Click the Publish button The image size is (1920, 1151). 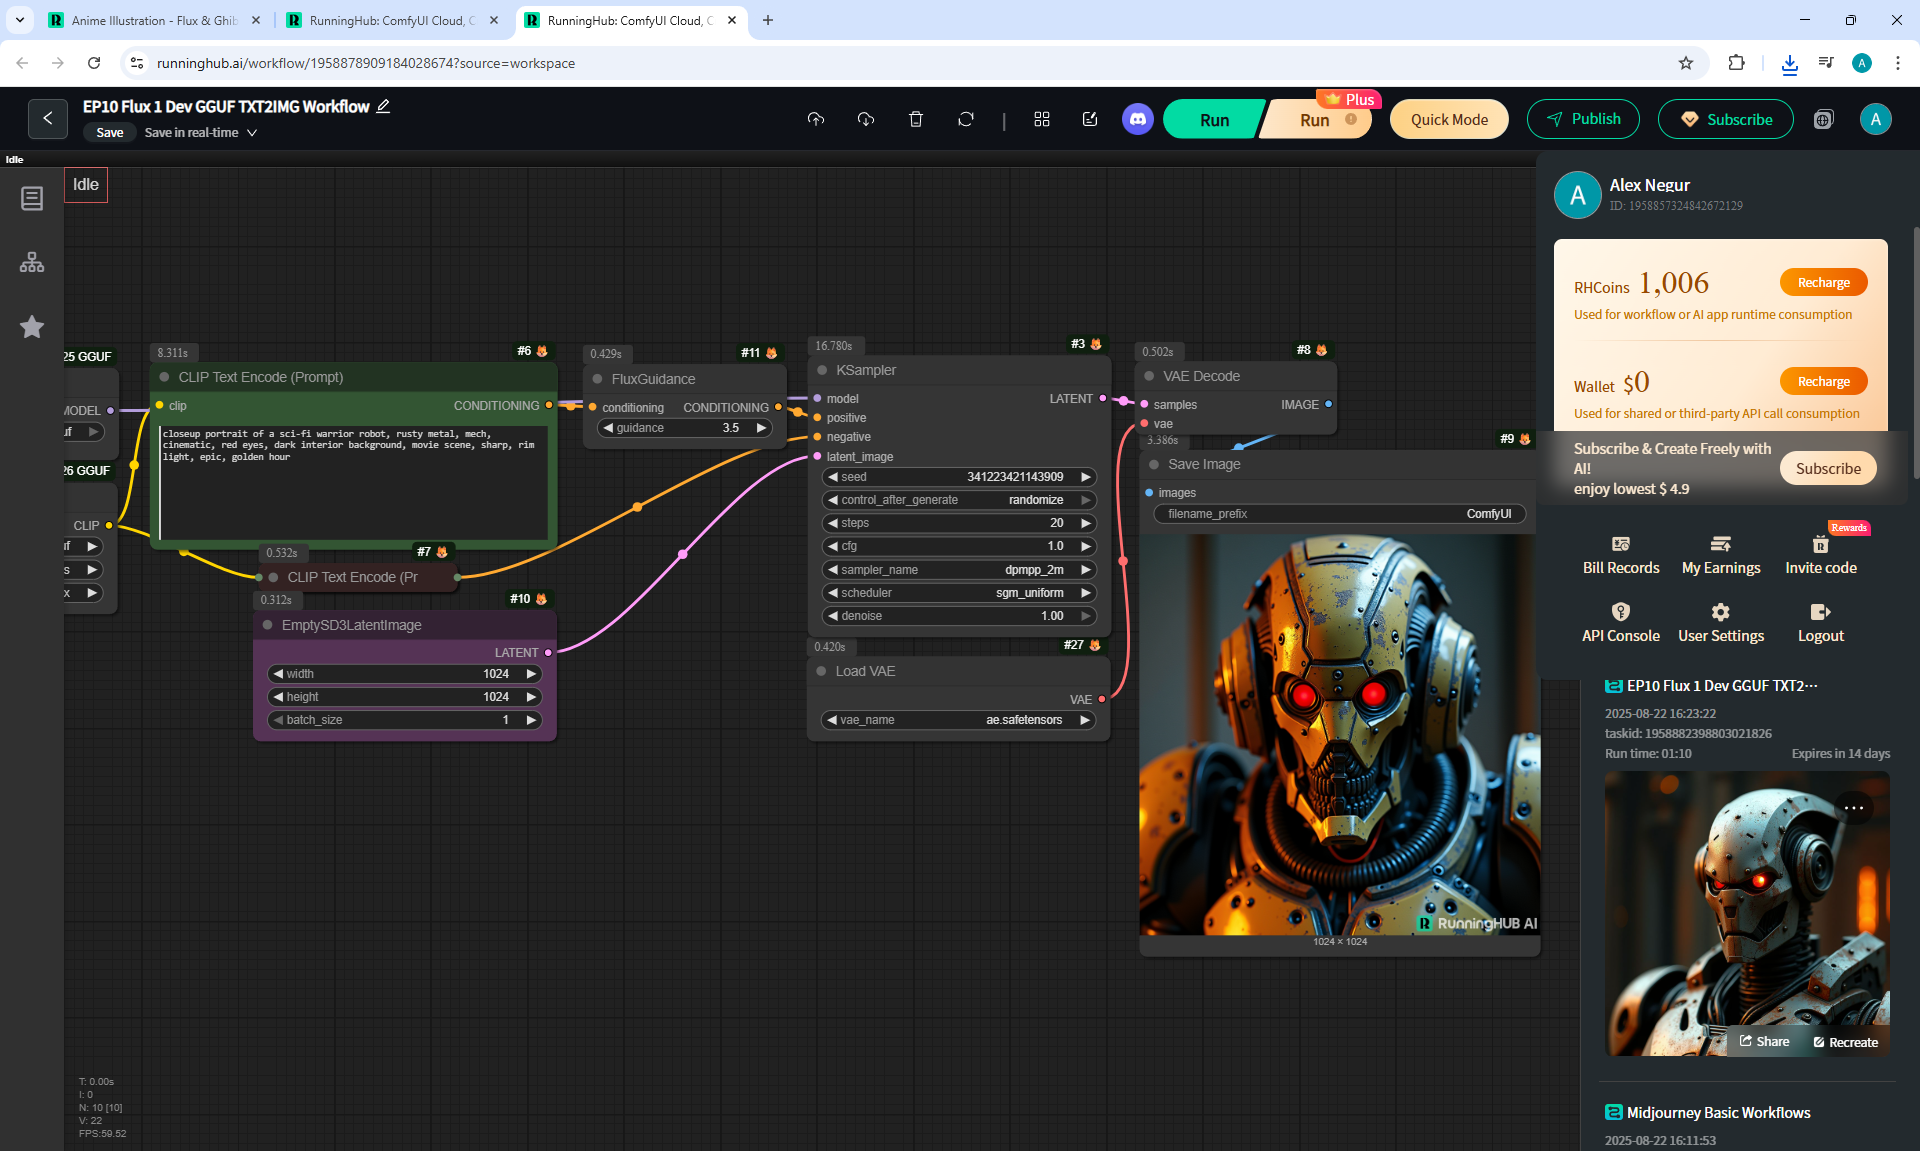[1582, 119]
